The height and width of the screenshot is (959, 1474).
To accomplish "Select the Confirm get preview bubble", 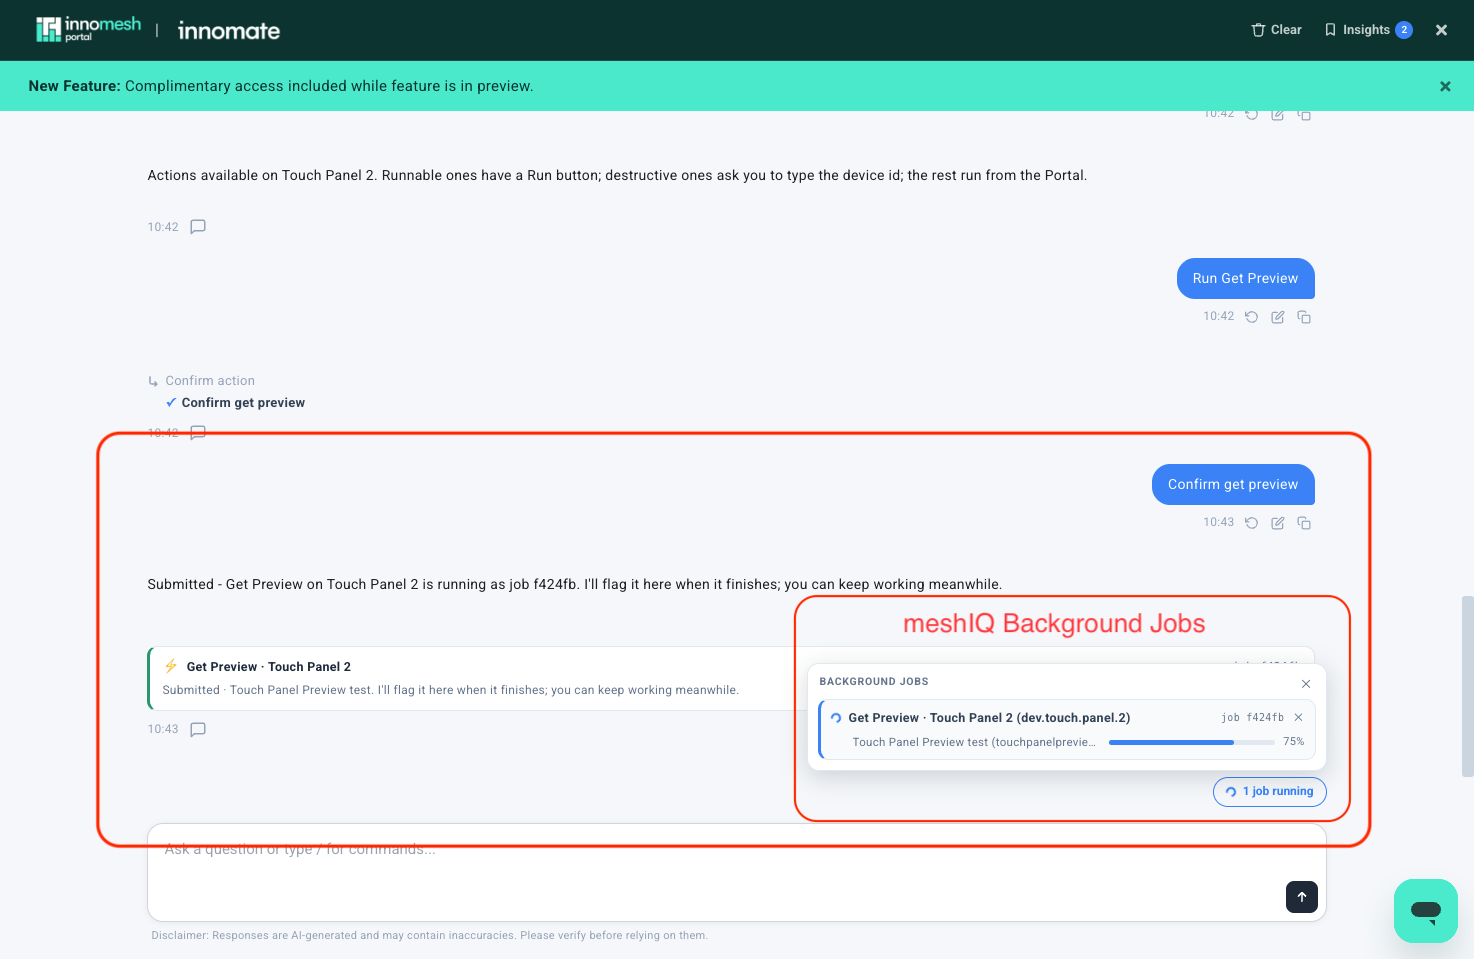I will pos(1233,484).
